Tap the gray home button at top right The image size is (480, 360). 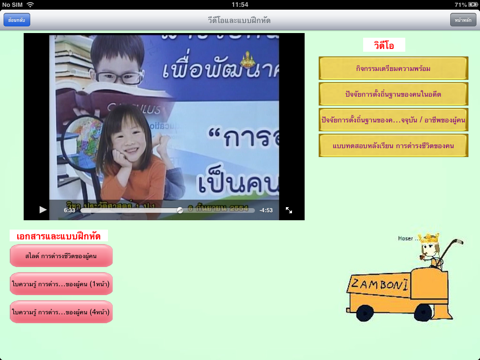pyautogui.click(x=463, y=20)
